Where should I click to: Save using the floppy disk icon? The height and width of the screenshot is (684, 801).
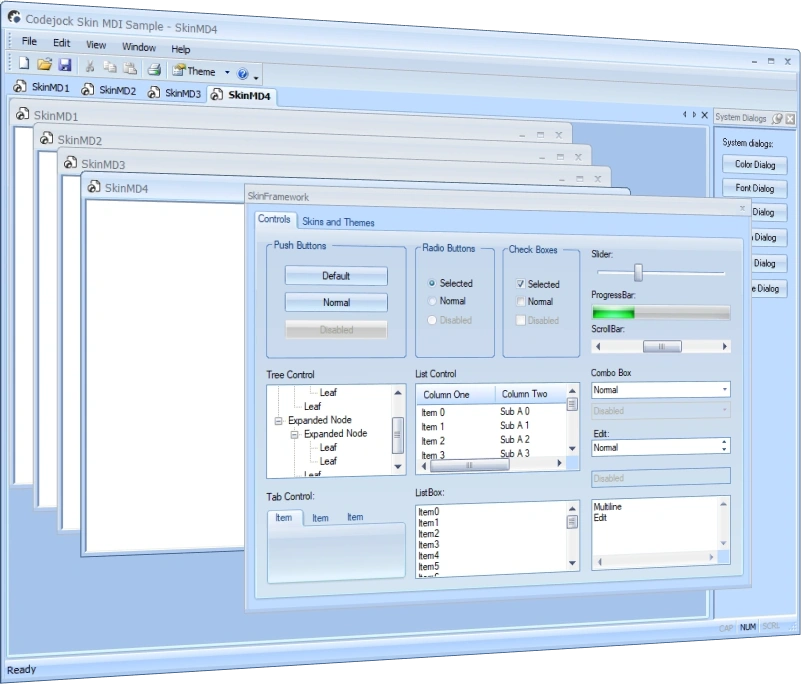(65, 65)
